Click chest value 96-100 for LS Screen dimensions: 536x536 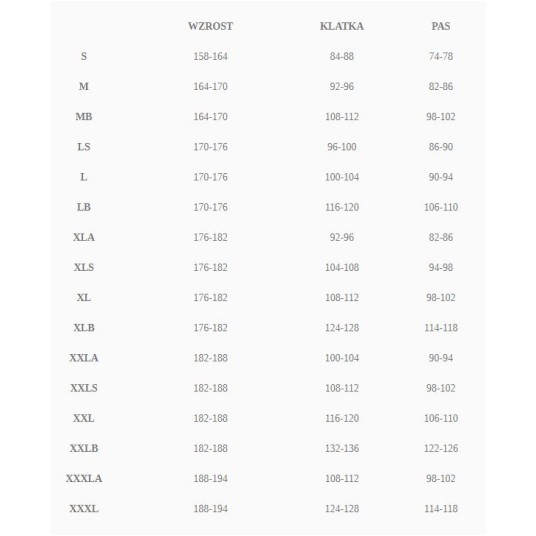click(x=342, y=147)
